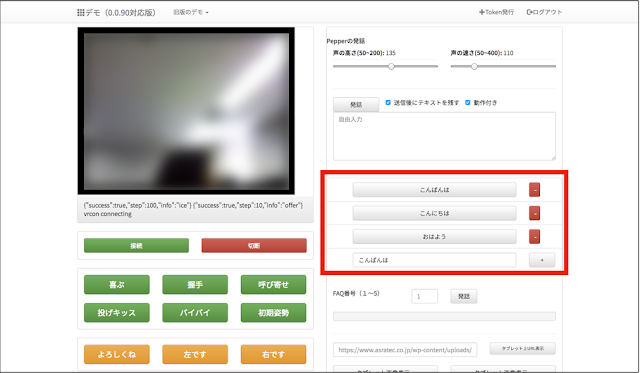Trigger the 投げキッス motion button

pos(117,313)
